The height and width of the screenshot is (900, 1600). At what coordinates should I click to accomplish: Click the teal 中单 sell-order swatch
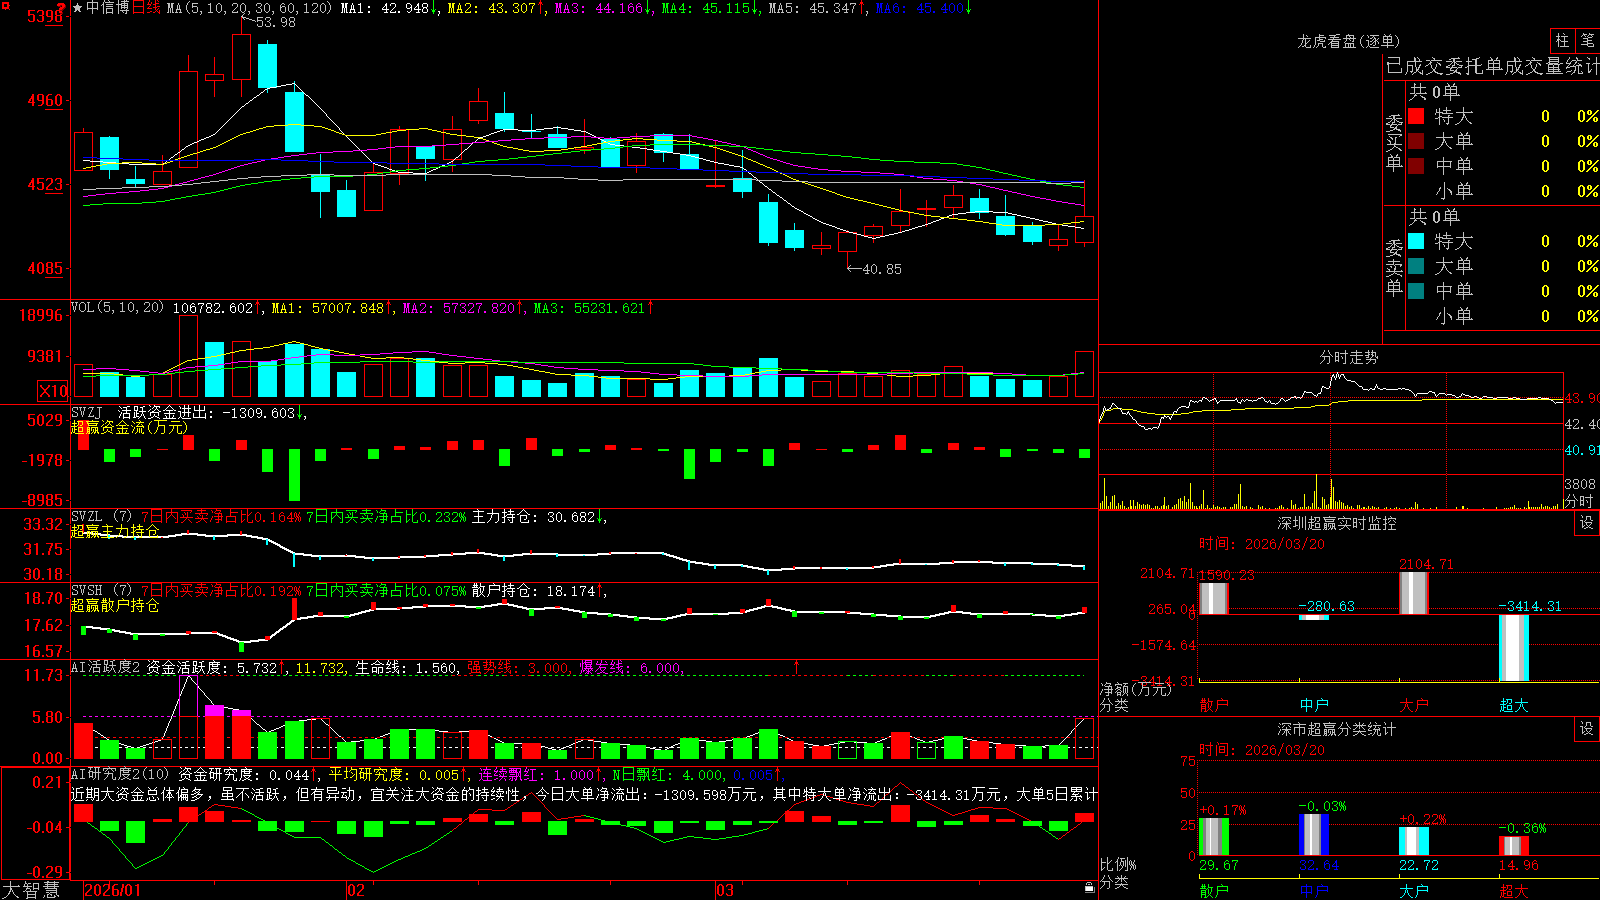1416,291
